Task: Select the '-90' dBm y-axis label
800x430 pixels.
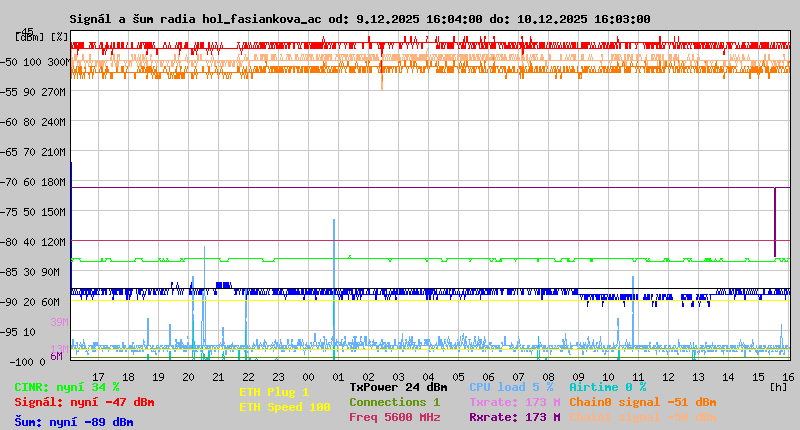Action: point(9,302)
